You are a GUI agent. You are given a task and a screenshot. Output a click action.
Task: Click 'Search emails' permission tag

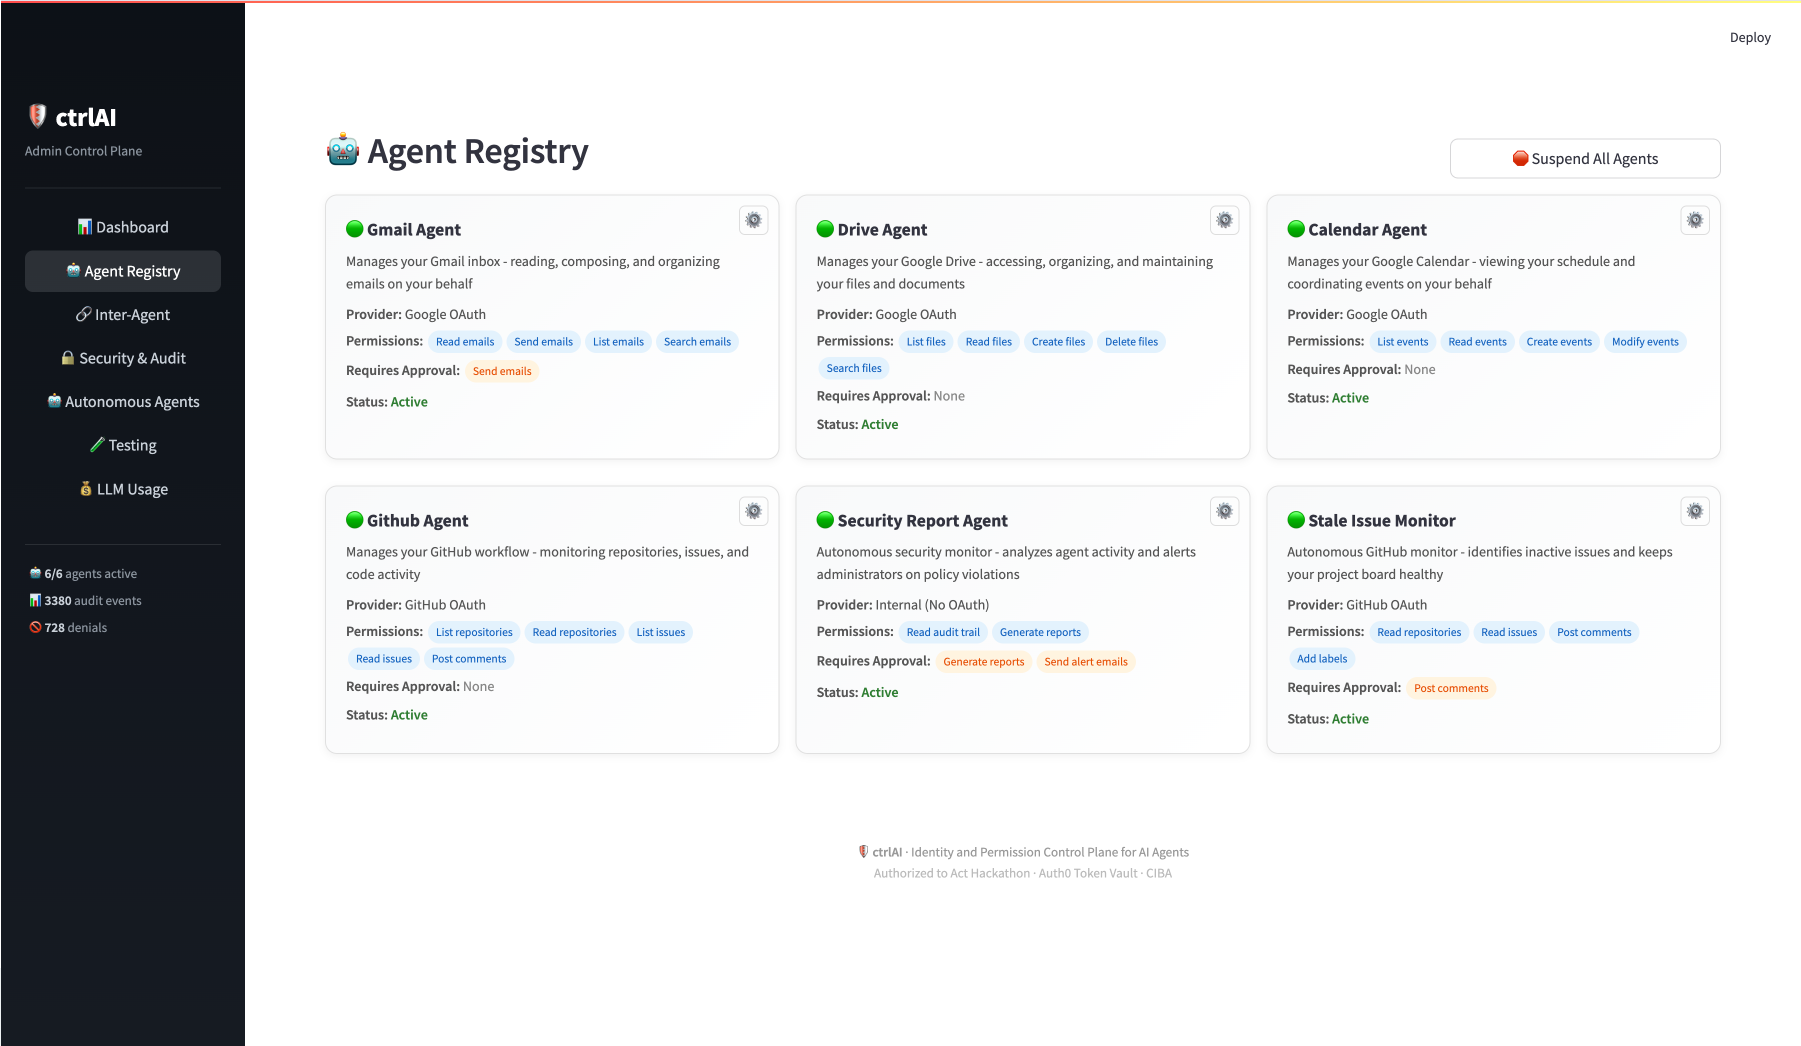(697, 342)
